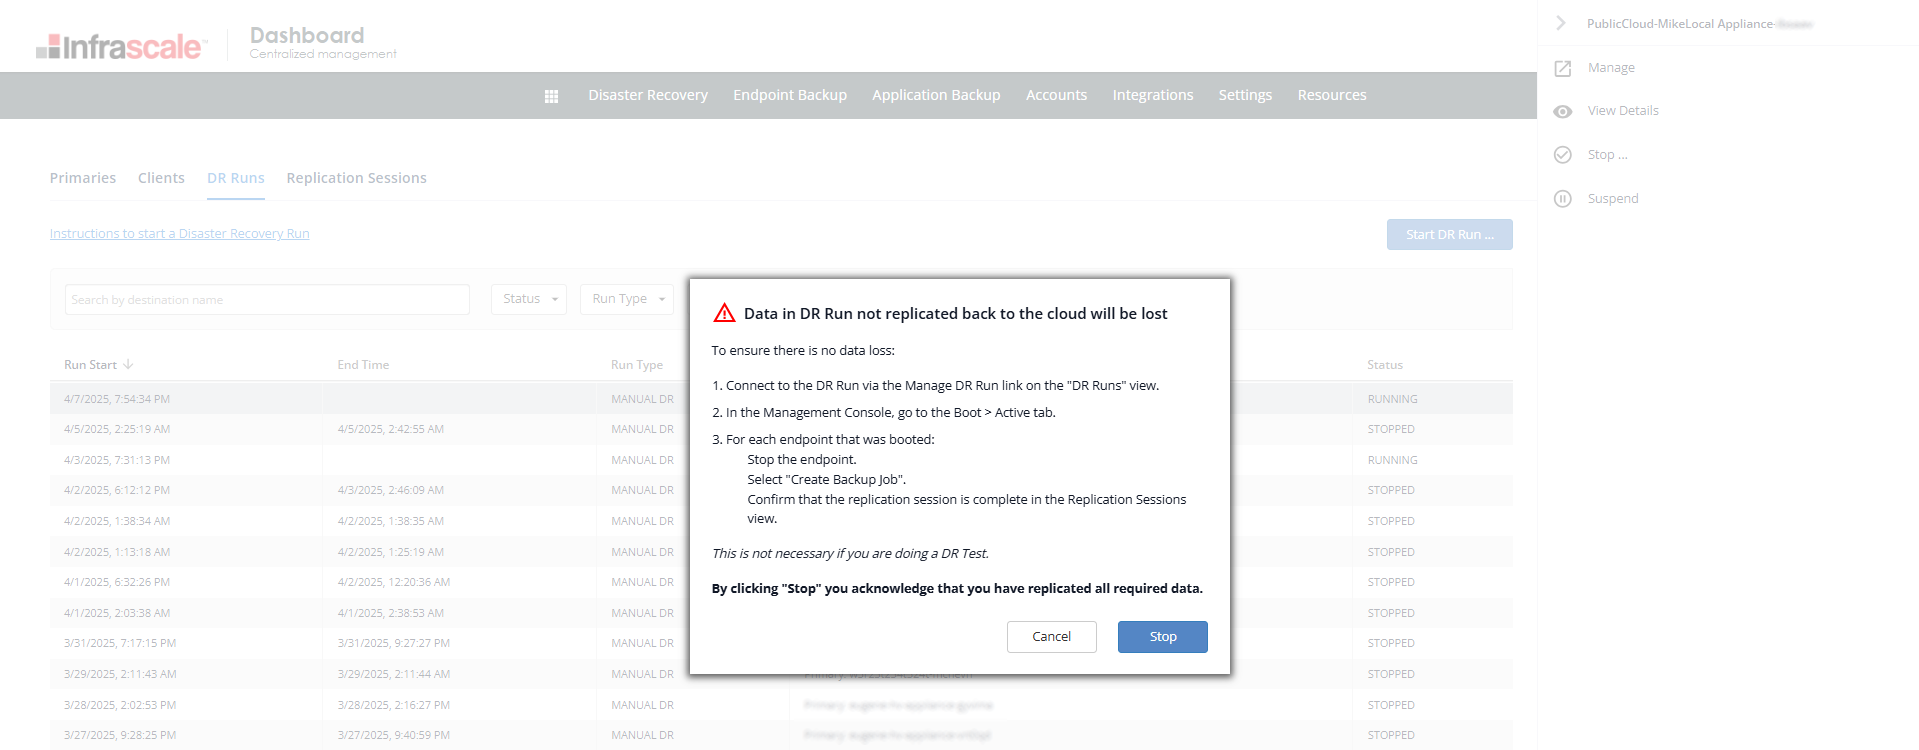The width and height of the screenshot is (1919, 750).
Task: Click the Stop checkmark circle icon
Action: pos(1563,155)
